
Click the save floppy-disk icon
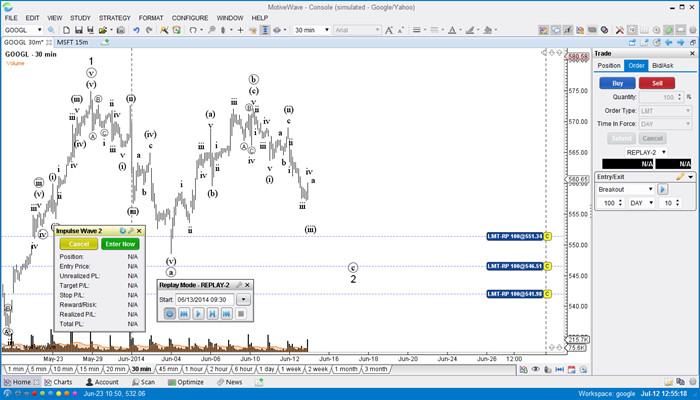[x=79, y=30]
